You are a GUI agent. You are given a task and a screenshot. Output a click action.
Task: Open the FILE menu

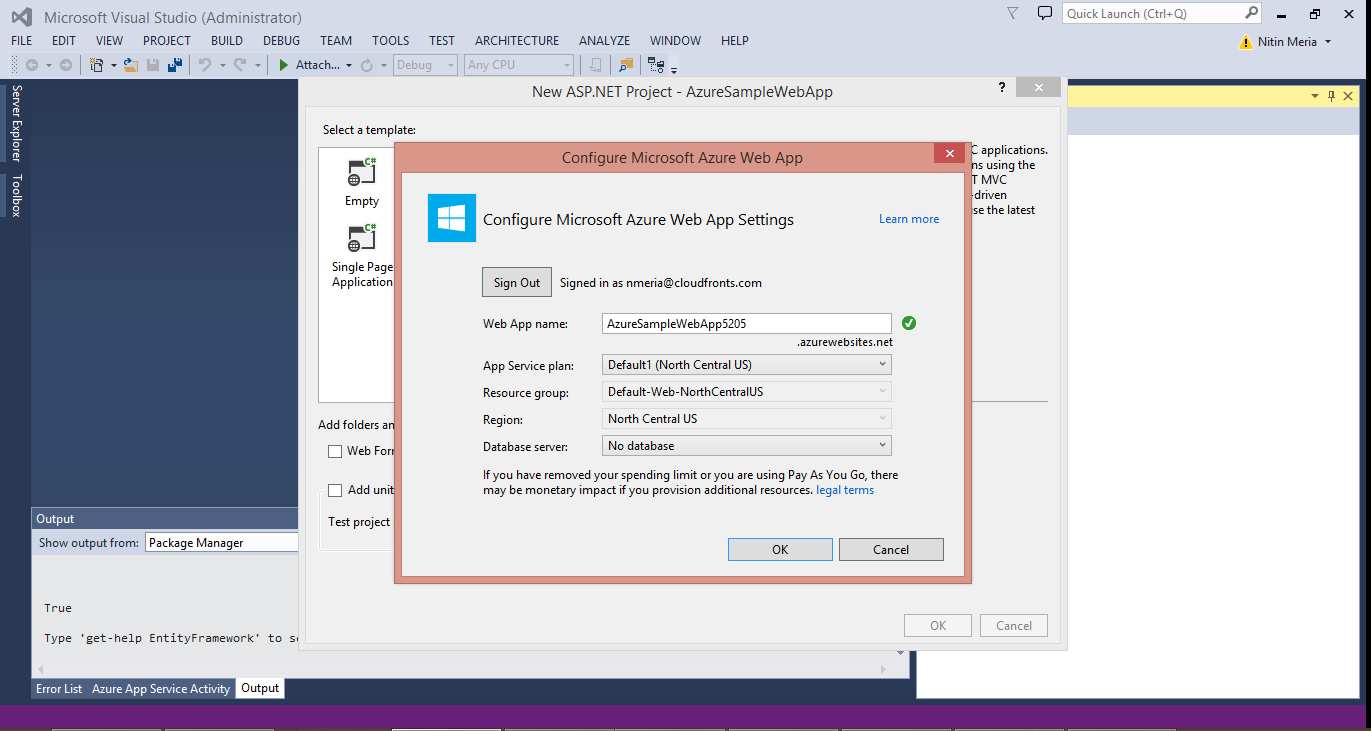(x=22, y=41)
